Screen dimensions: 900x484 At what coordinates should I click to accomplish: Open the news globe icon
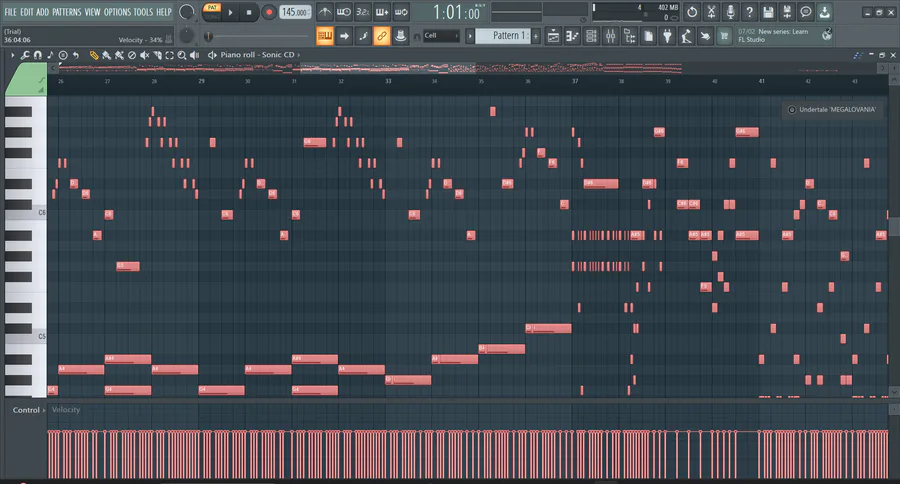(x=827, y=35)
